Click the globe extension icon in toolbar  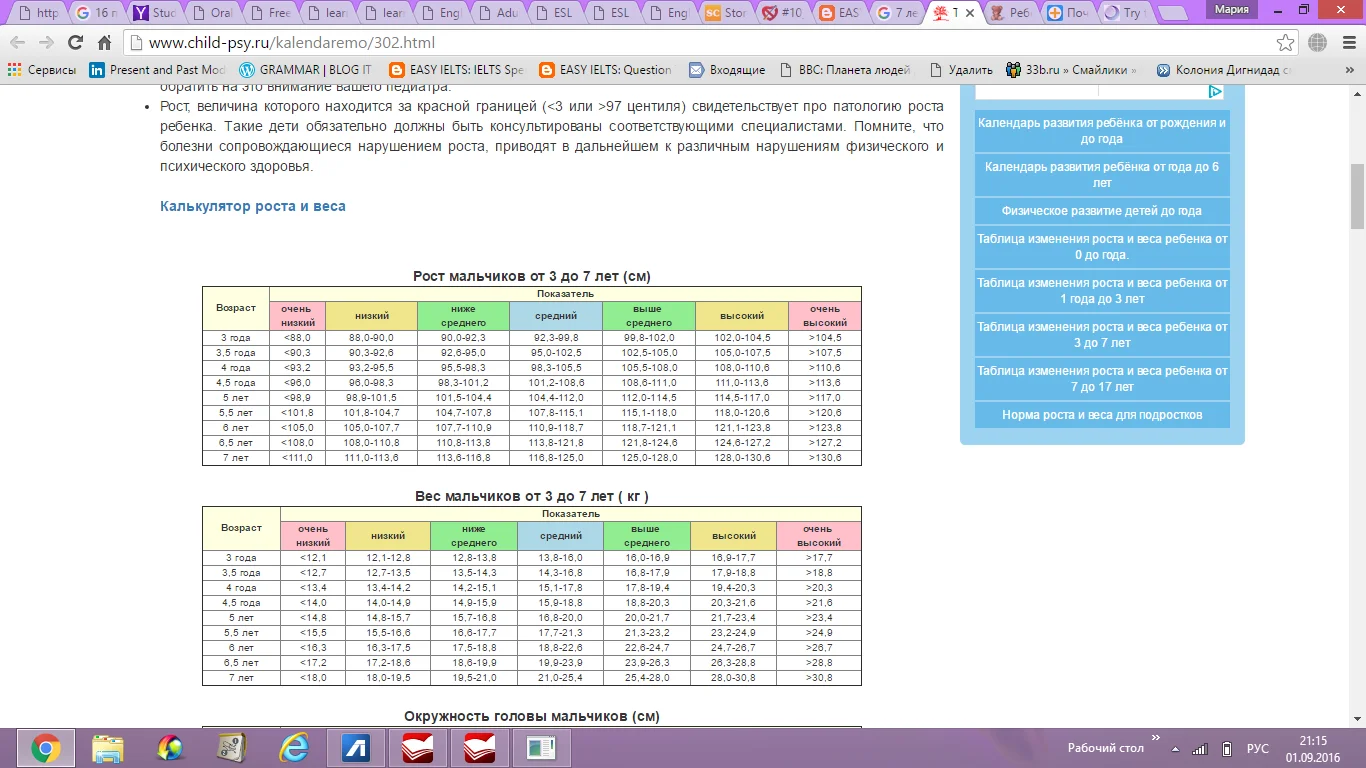click(1317, 43)
